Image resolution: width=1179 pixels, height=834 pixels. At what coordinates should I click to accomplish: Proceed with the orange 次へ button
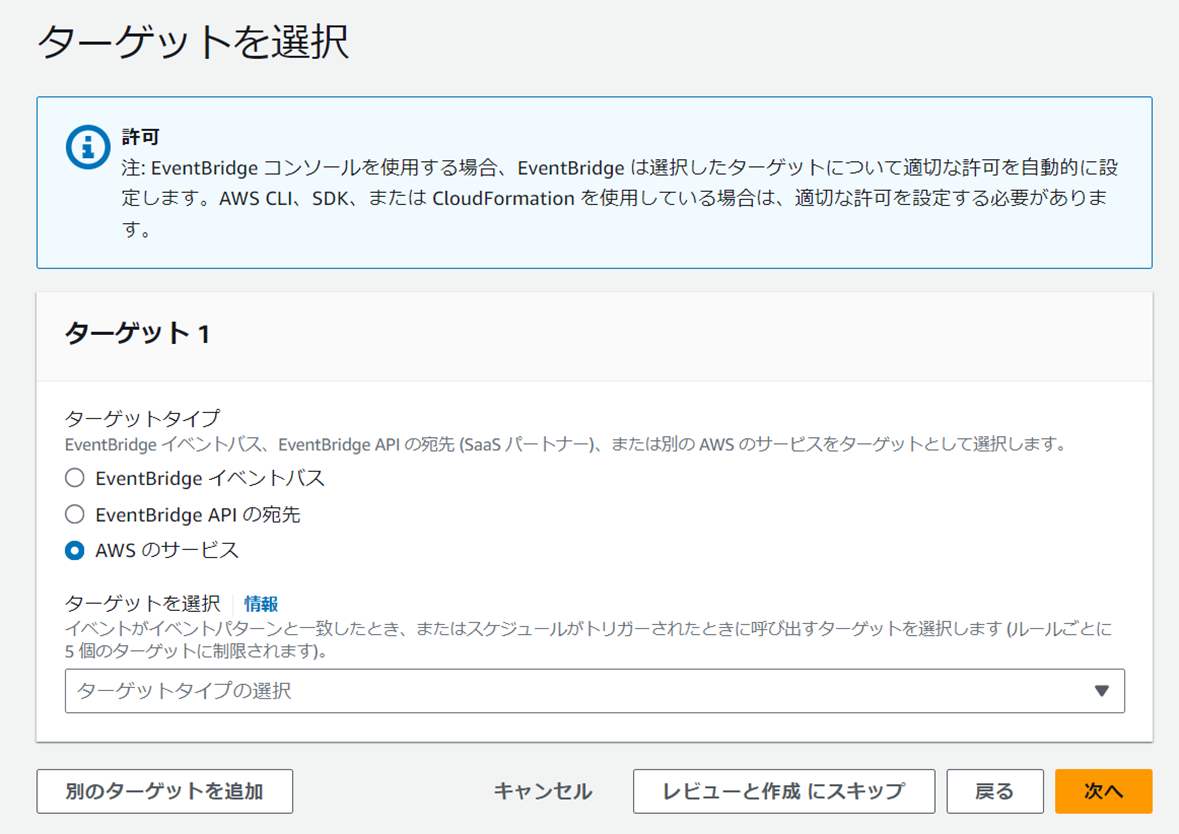click(1103, 791)
